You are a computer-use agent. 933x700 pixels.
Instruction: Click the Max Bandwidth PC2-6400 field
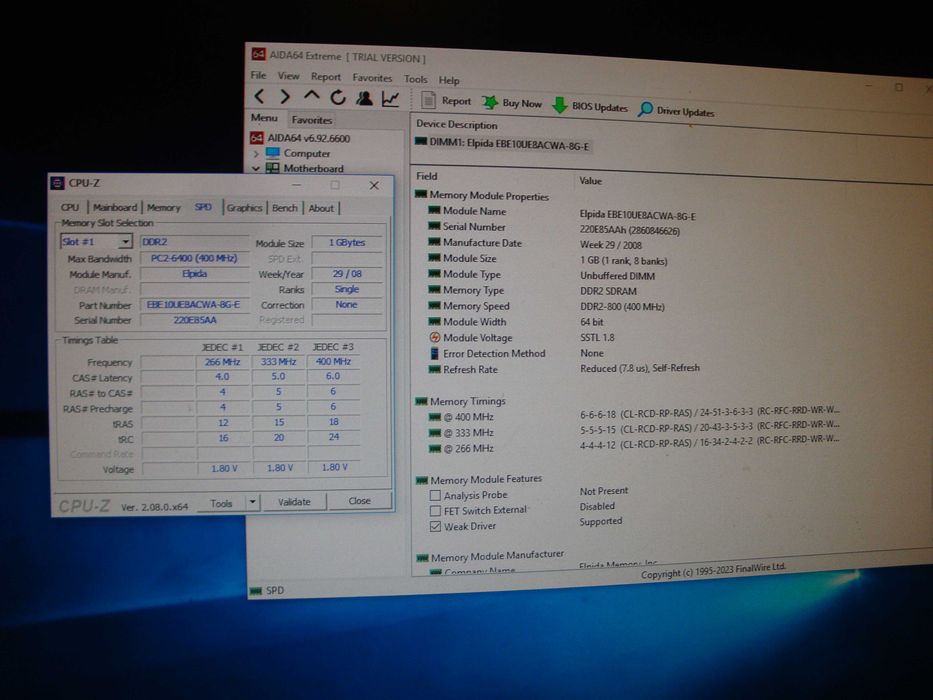(194, 258)
